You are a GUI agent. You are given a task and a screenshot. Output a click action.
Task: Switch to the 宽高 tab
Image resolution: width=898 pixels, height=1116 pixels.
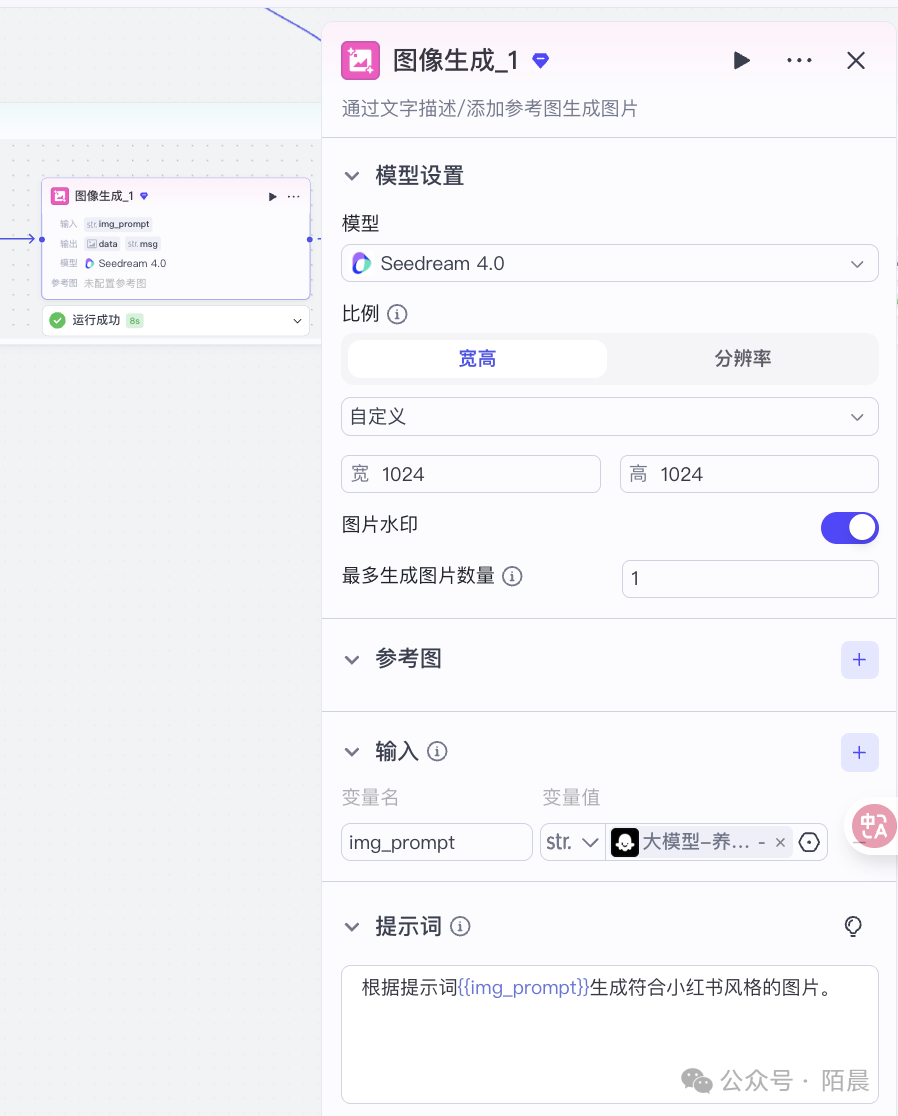pos(477,359)
